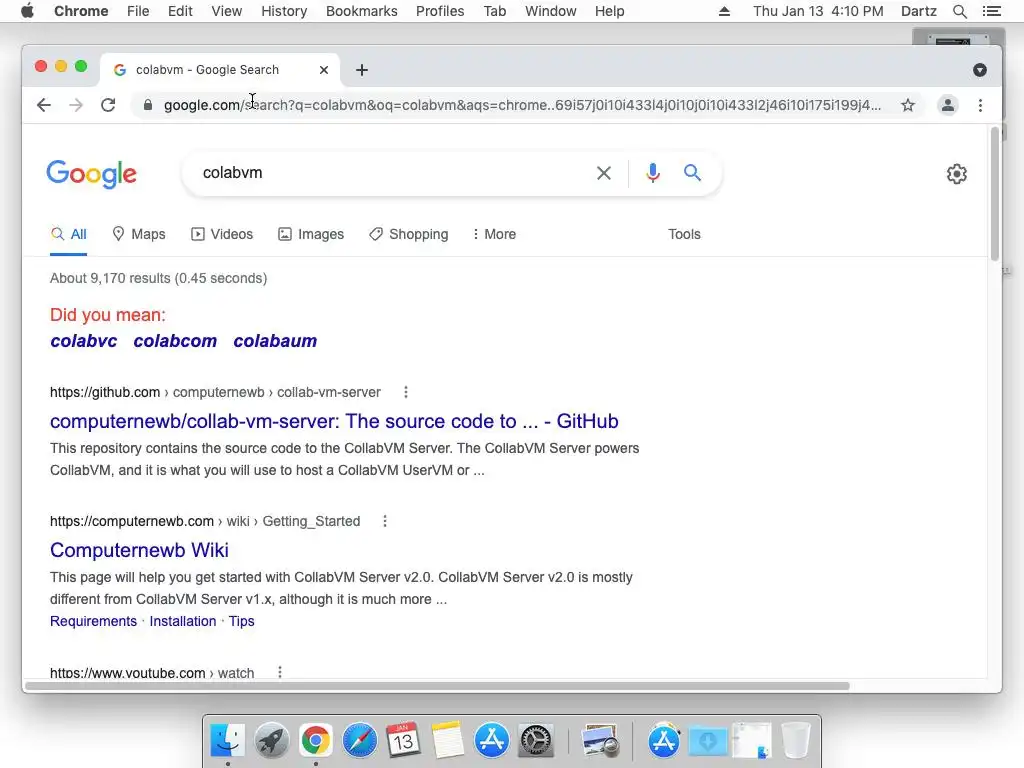This screenshot has height=768, width=1024.
Task: Open the Bookmarks menu
Action: 362,11
